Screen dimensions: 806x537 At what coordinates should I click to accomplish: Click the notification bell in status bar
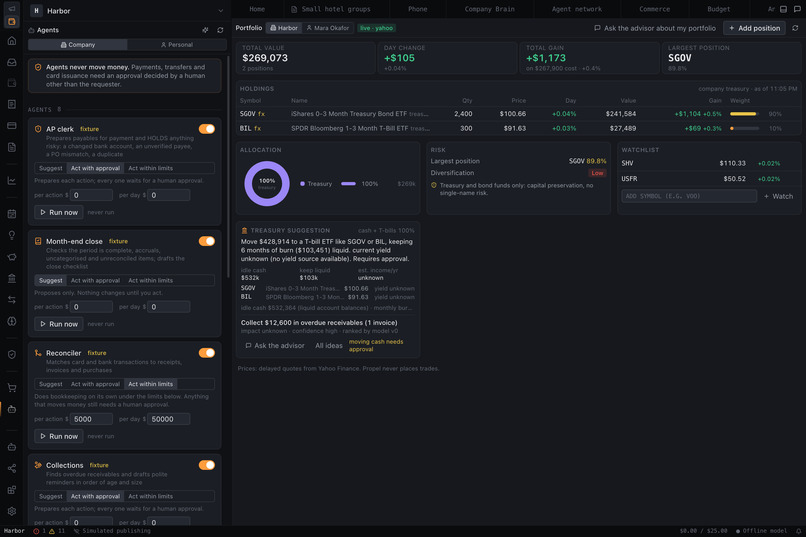[798, 531]
